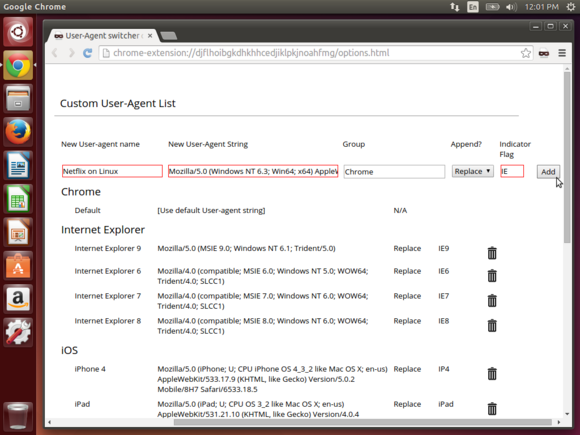Viewport: 580px width, 435px height.
Task: Focus the Indicator Flag input field
Action: tap(512, 171)
